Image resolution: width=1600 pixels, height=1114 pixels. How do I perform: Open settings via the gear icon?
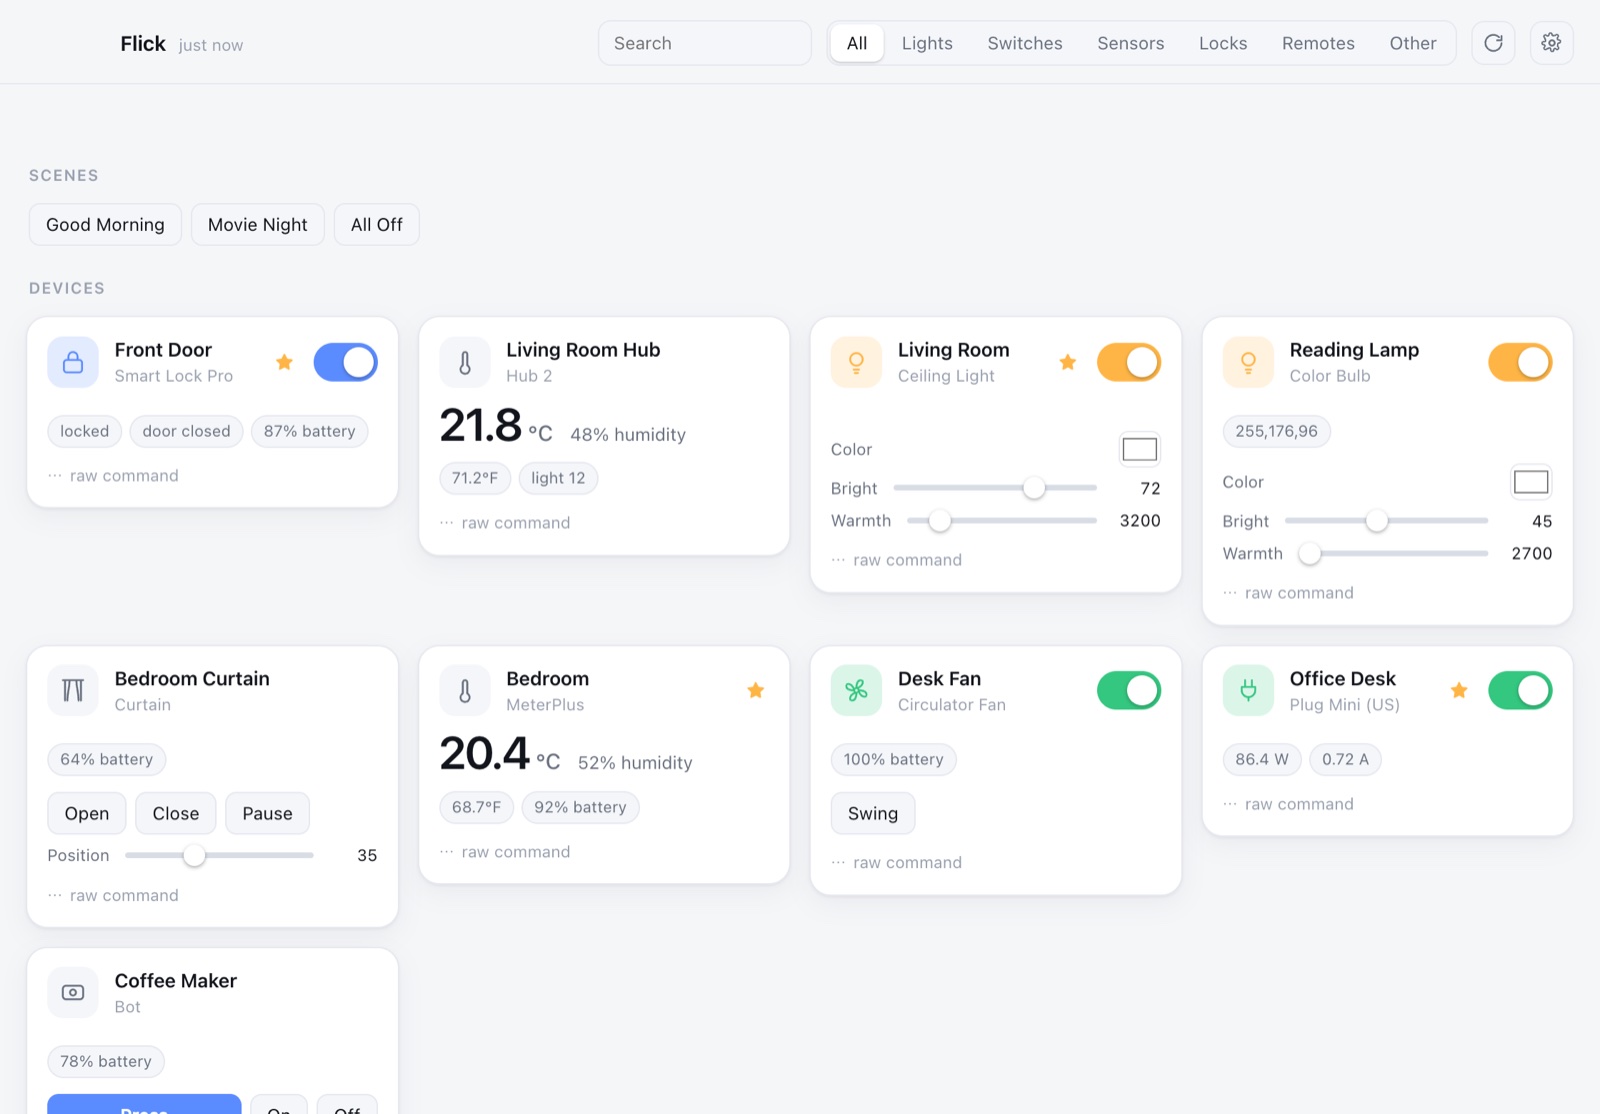click(x=1551, y=43)
